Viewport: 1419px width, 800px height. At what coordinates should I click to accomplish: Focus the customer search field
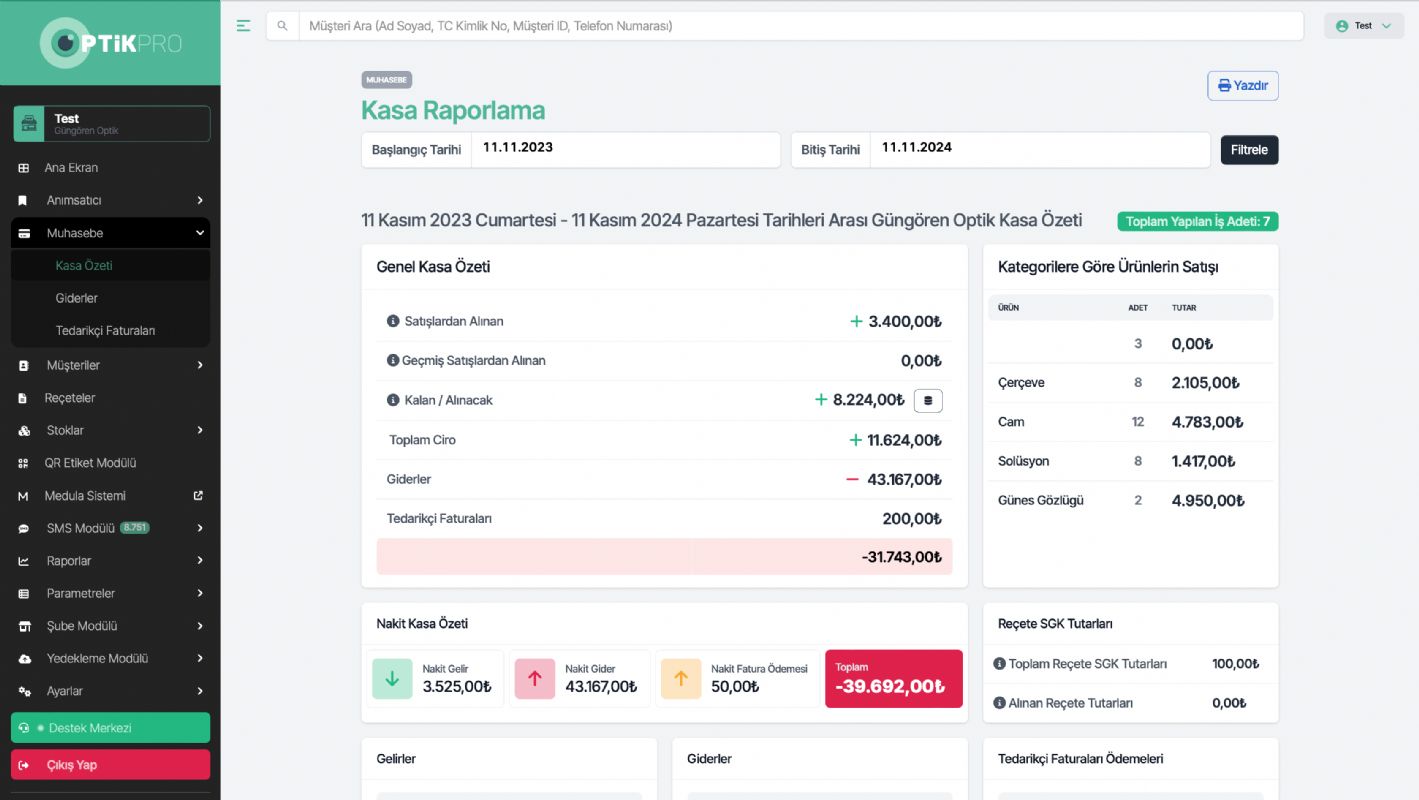coord(800,26)
